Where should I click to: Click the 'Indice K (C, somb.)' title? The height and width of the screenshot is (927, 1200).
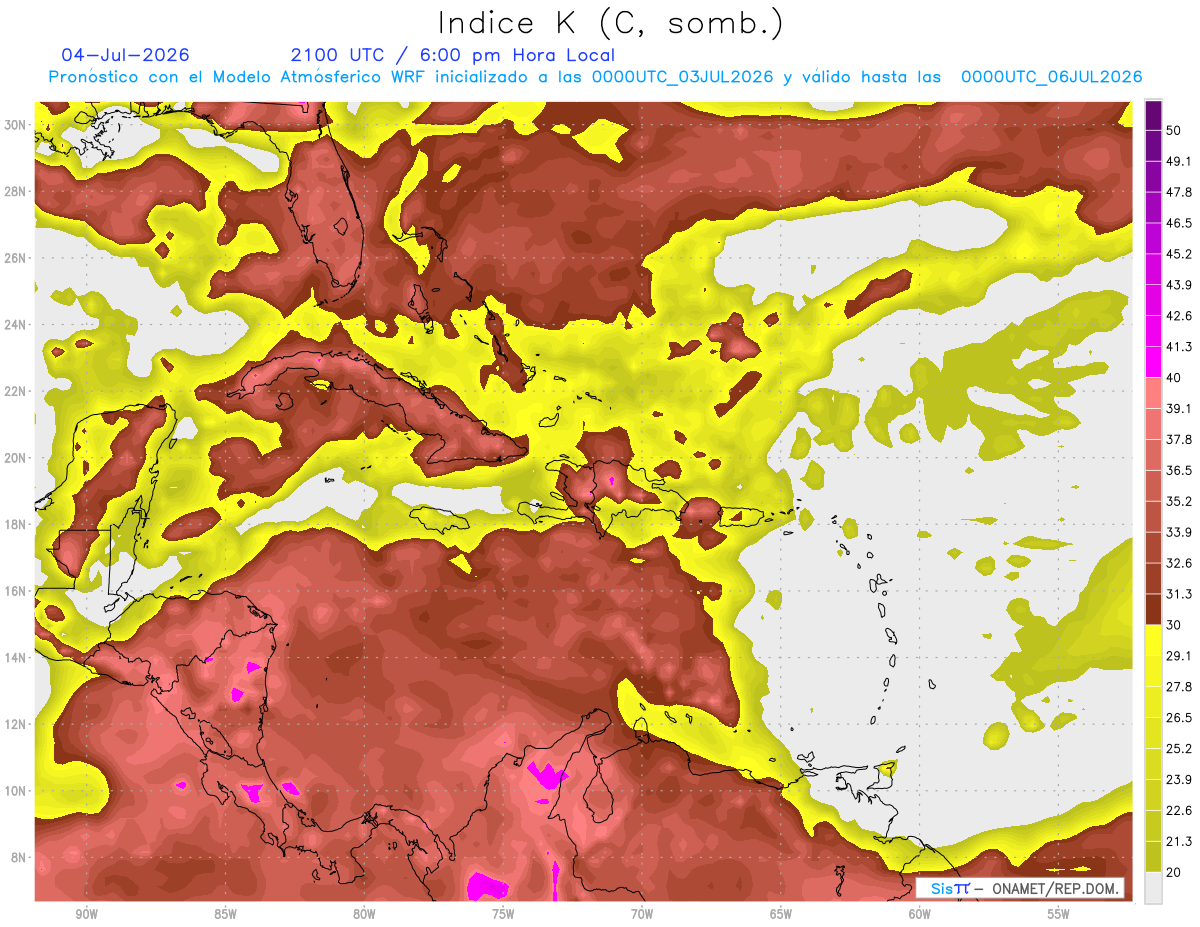(611, 23)
